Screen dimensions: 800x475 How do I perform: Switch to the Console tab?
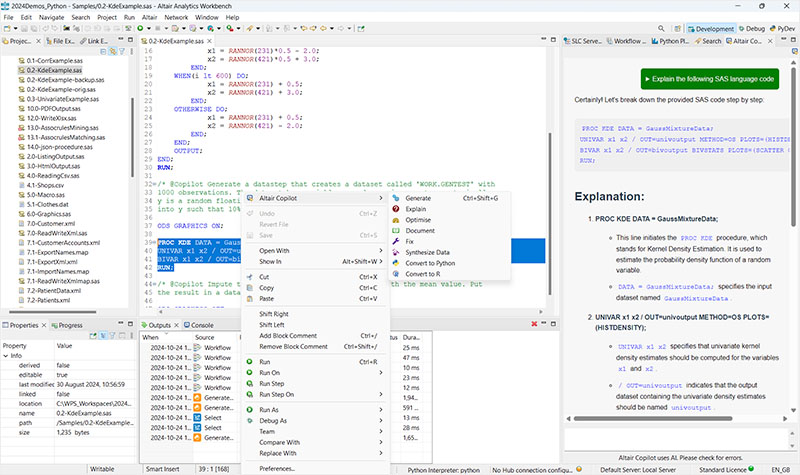pyautogui.click(x=201, y=325)
